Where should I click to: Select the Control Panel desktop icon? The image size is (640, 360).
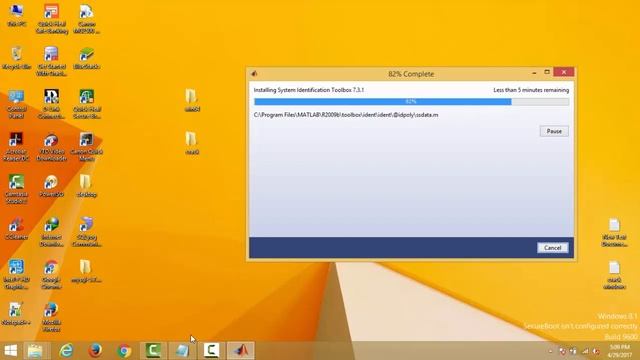point(16,104)
